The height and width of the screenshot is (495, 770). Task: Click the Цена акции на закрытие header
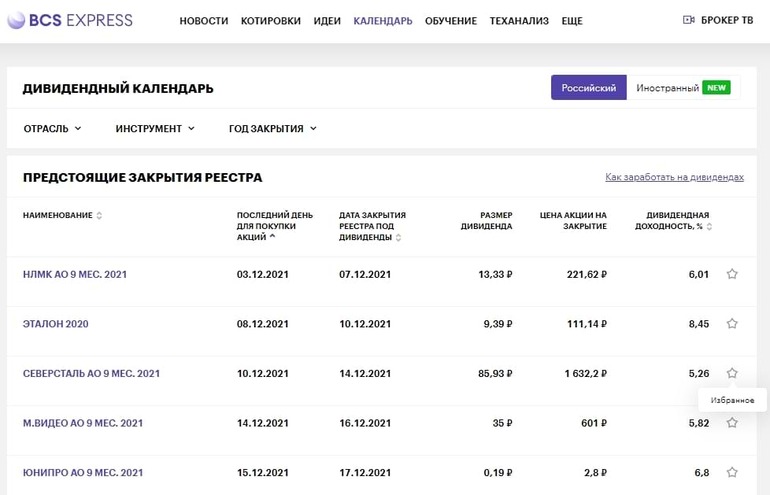[573, 221]
